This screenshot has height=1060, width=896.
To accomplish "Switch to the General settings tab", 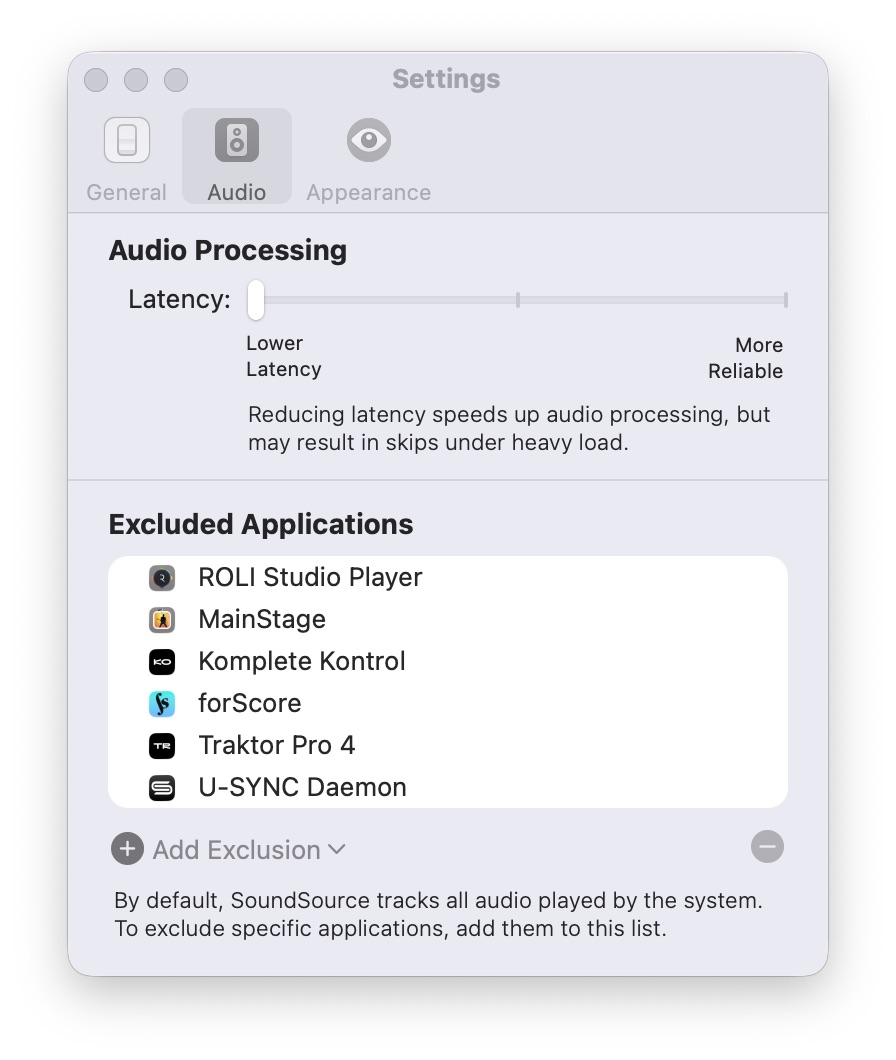I will 127,158.
